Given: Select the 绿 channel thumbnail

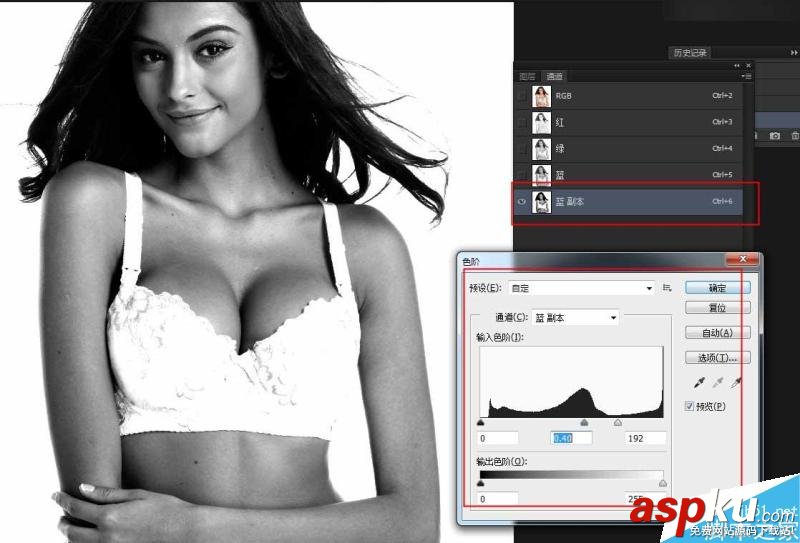Looking at the screenshot, I should click(x=541, y=149).
